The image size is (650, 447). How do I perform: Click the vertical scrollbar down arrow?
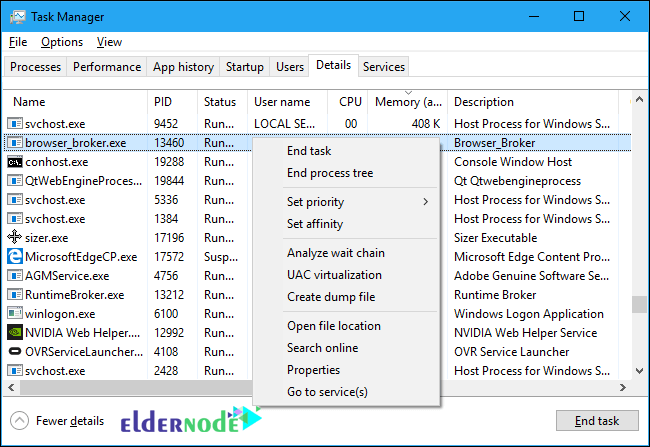(639, 371)
